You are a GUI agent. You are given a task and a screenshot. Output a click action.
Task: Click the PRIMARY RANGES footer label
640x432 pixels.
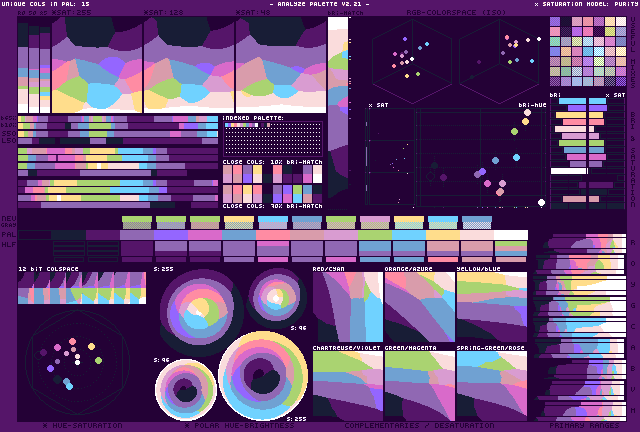pos(584,425)
